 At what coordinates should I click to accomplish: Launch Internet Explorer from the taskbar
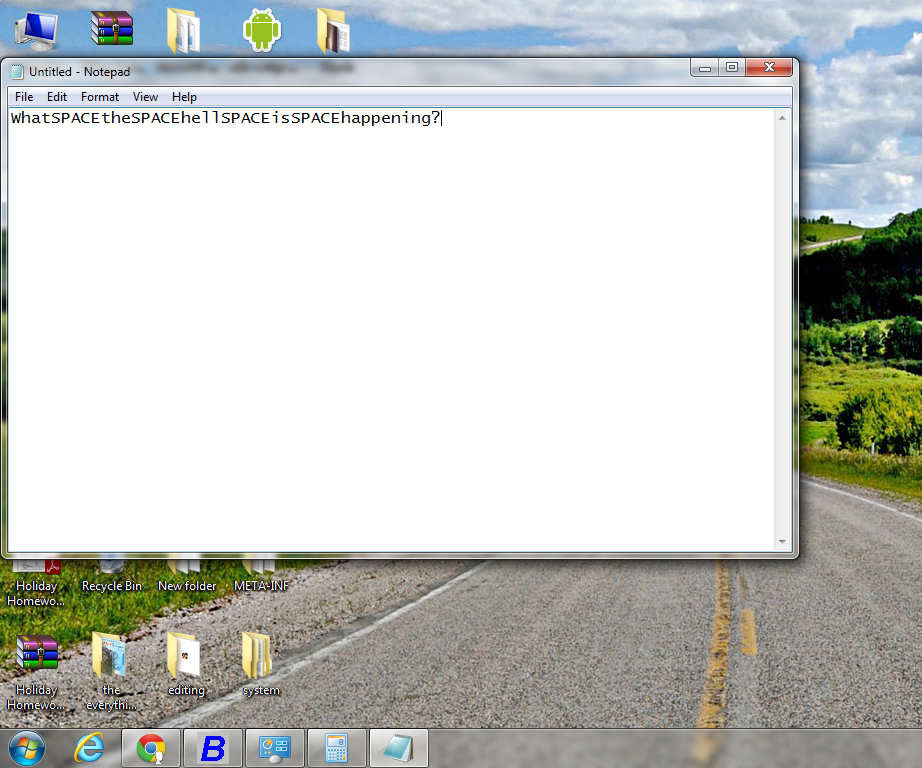pyautogui.click(x=89, y=749)
